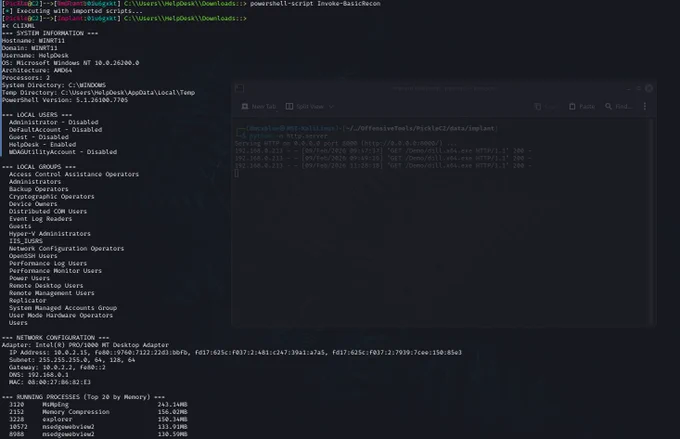This screenshot has height=439, width=680.
Task: Click the Paste clipboard icon in background terminal
Action: 572,106
